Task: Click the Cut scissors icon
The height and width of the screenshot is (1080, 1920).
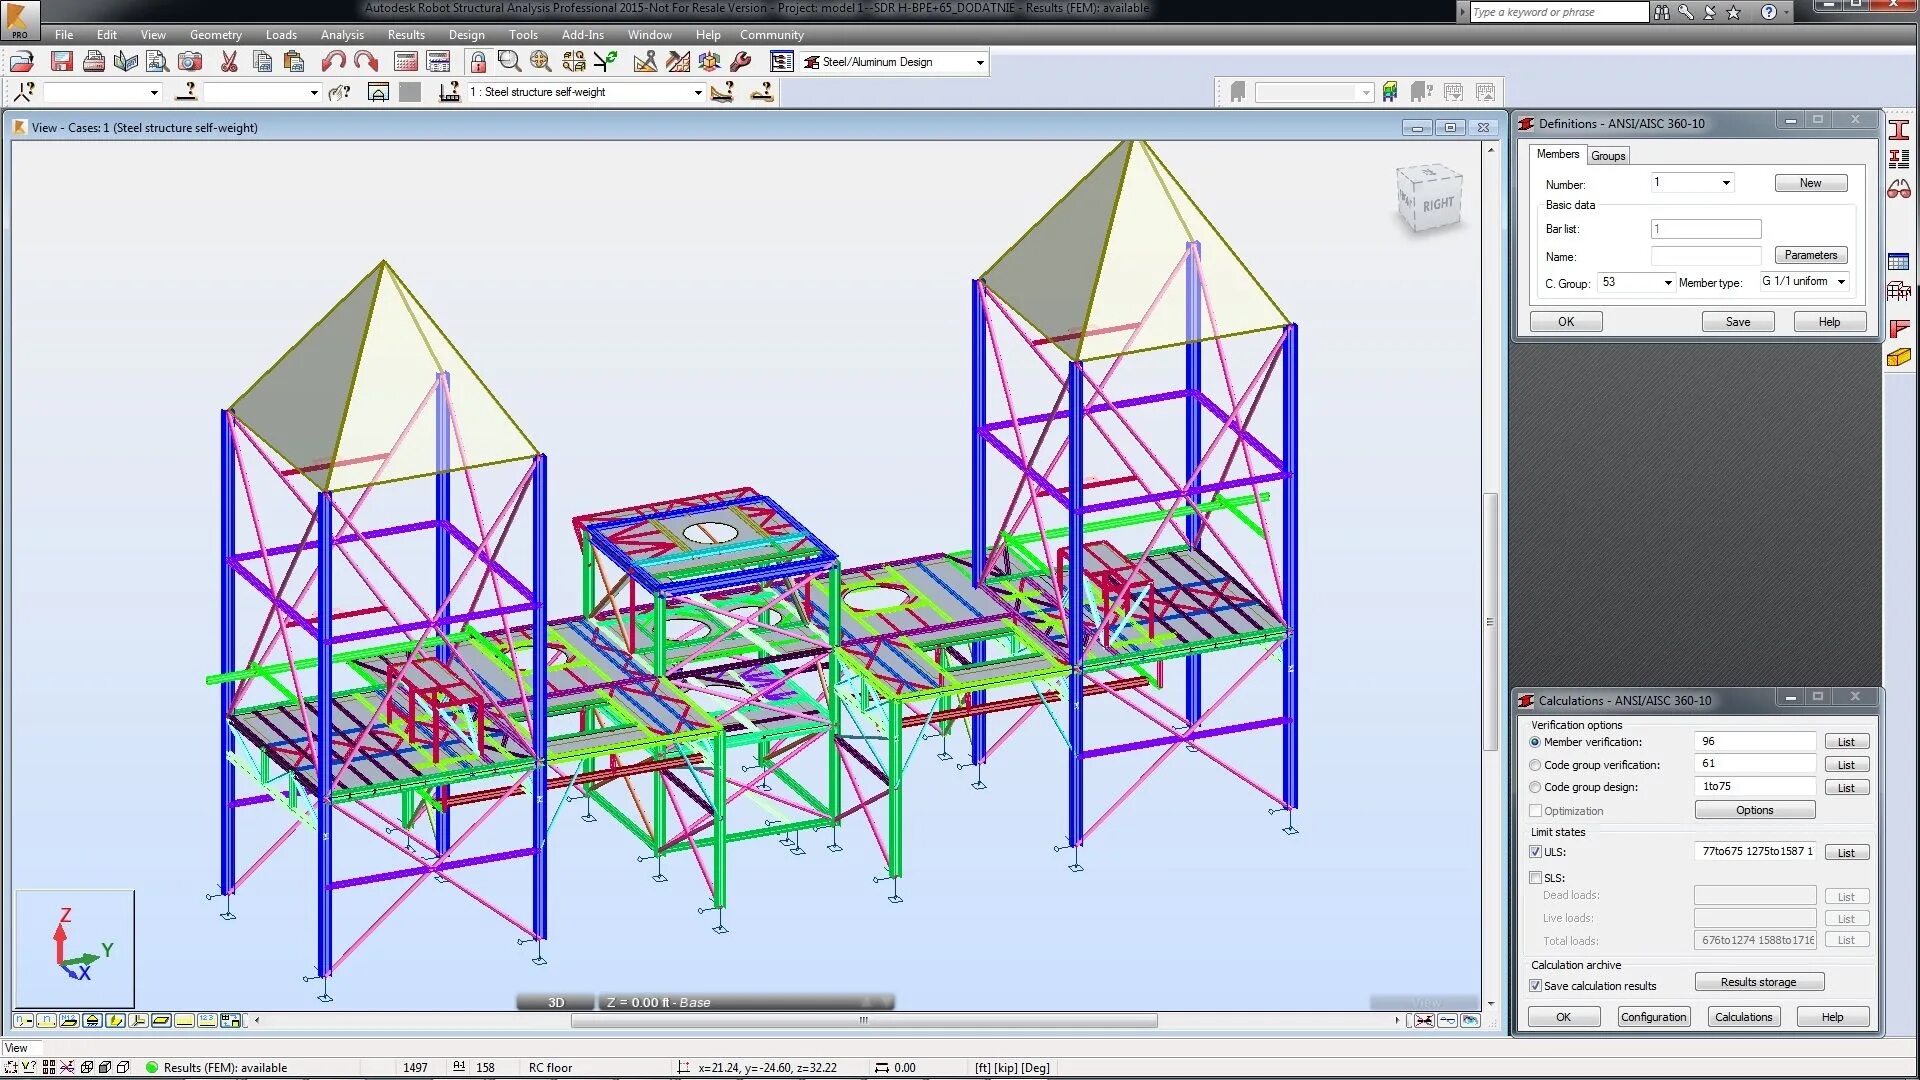Action: coord(229,62)
